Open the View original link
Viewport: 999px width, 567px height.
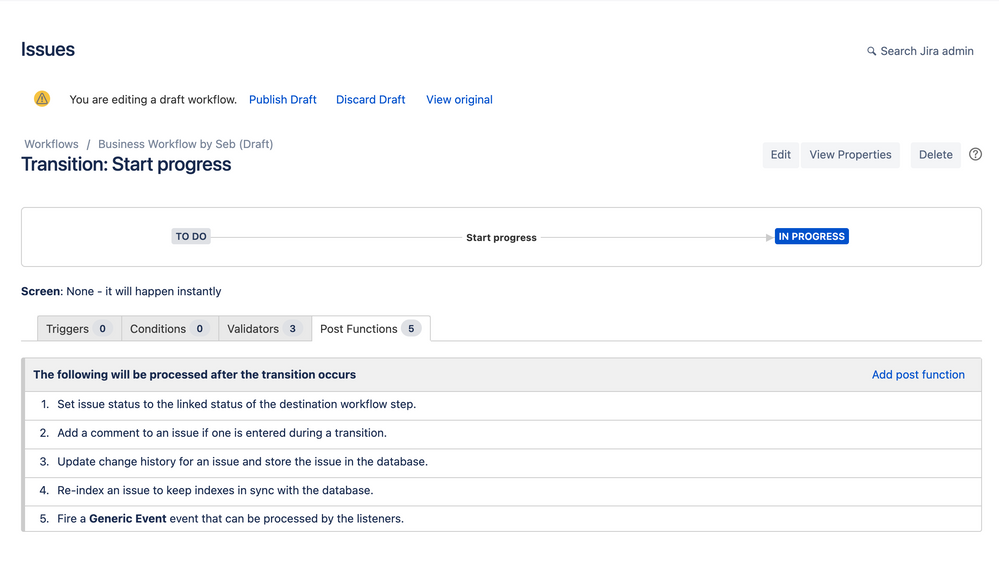tap(459, 99)
